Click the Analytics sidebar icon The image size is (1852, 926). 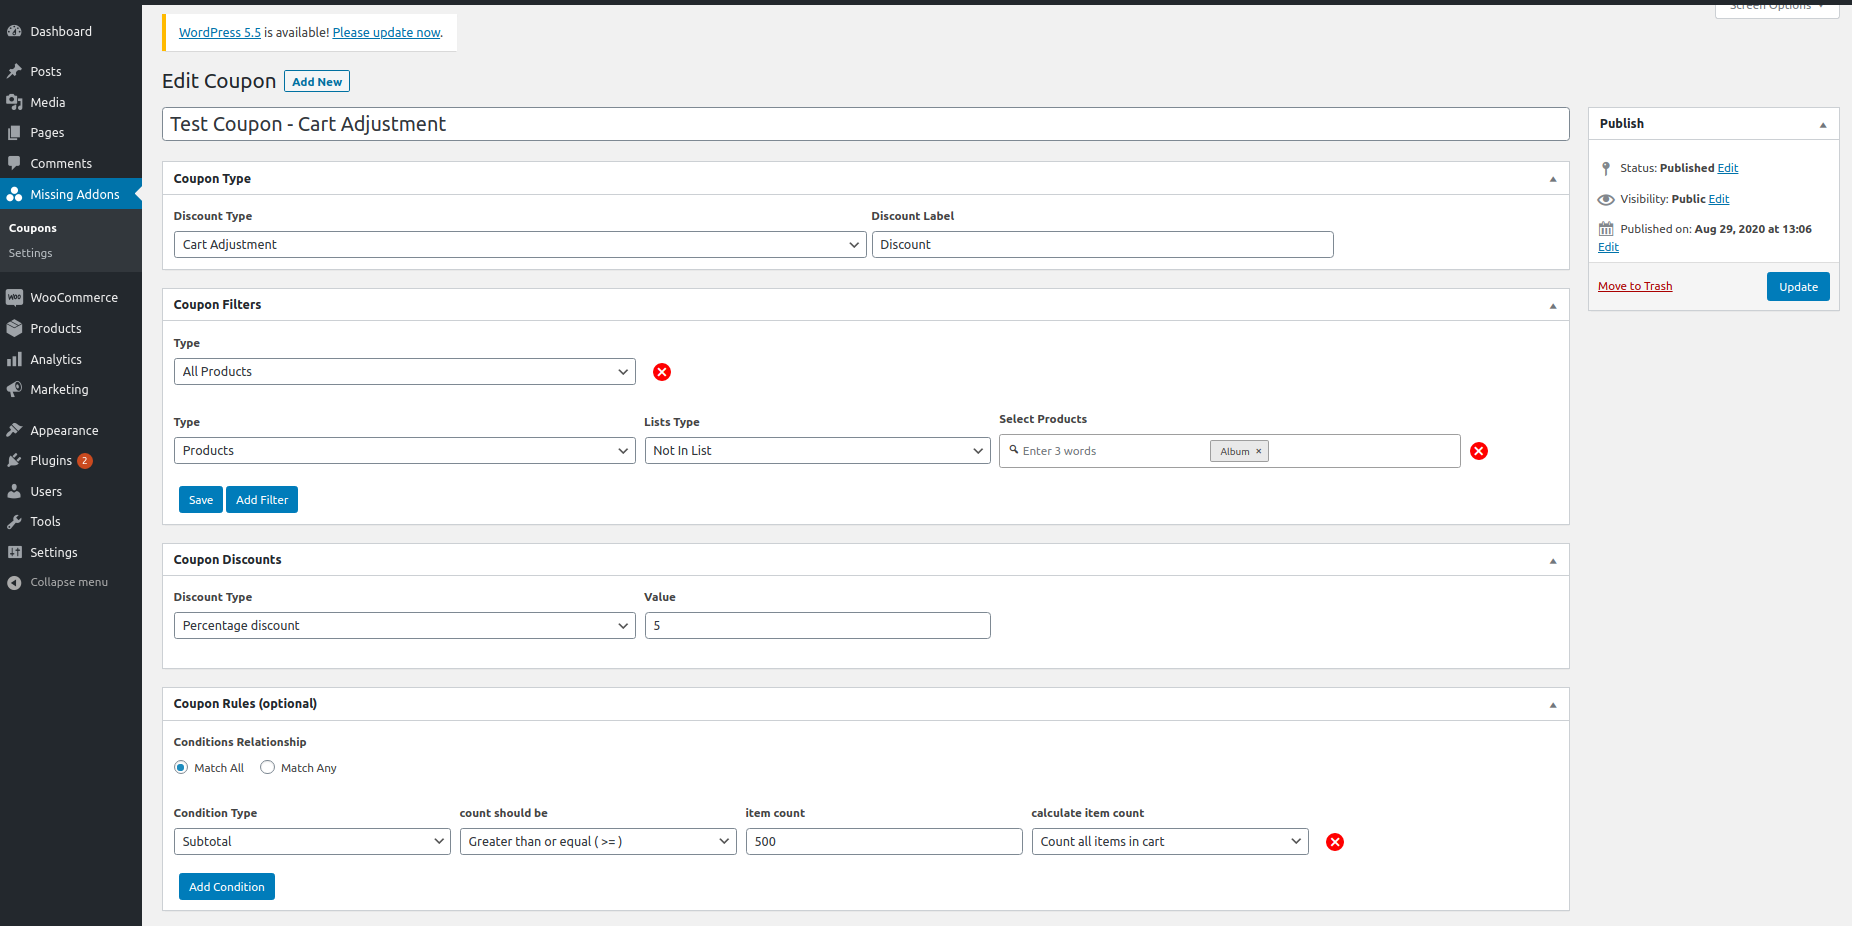(14, 359)
